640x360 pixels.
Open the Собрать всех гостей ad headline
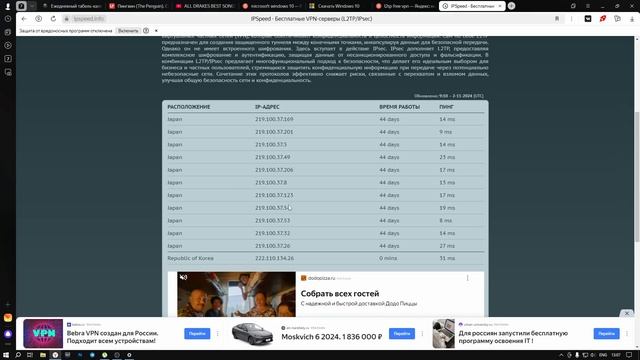click(340, 293)
